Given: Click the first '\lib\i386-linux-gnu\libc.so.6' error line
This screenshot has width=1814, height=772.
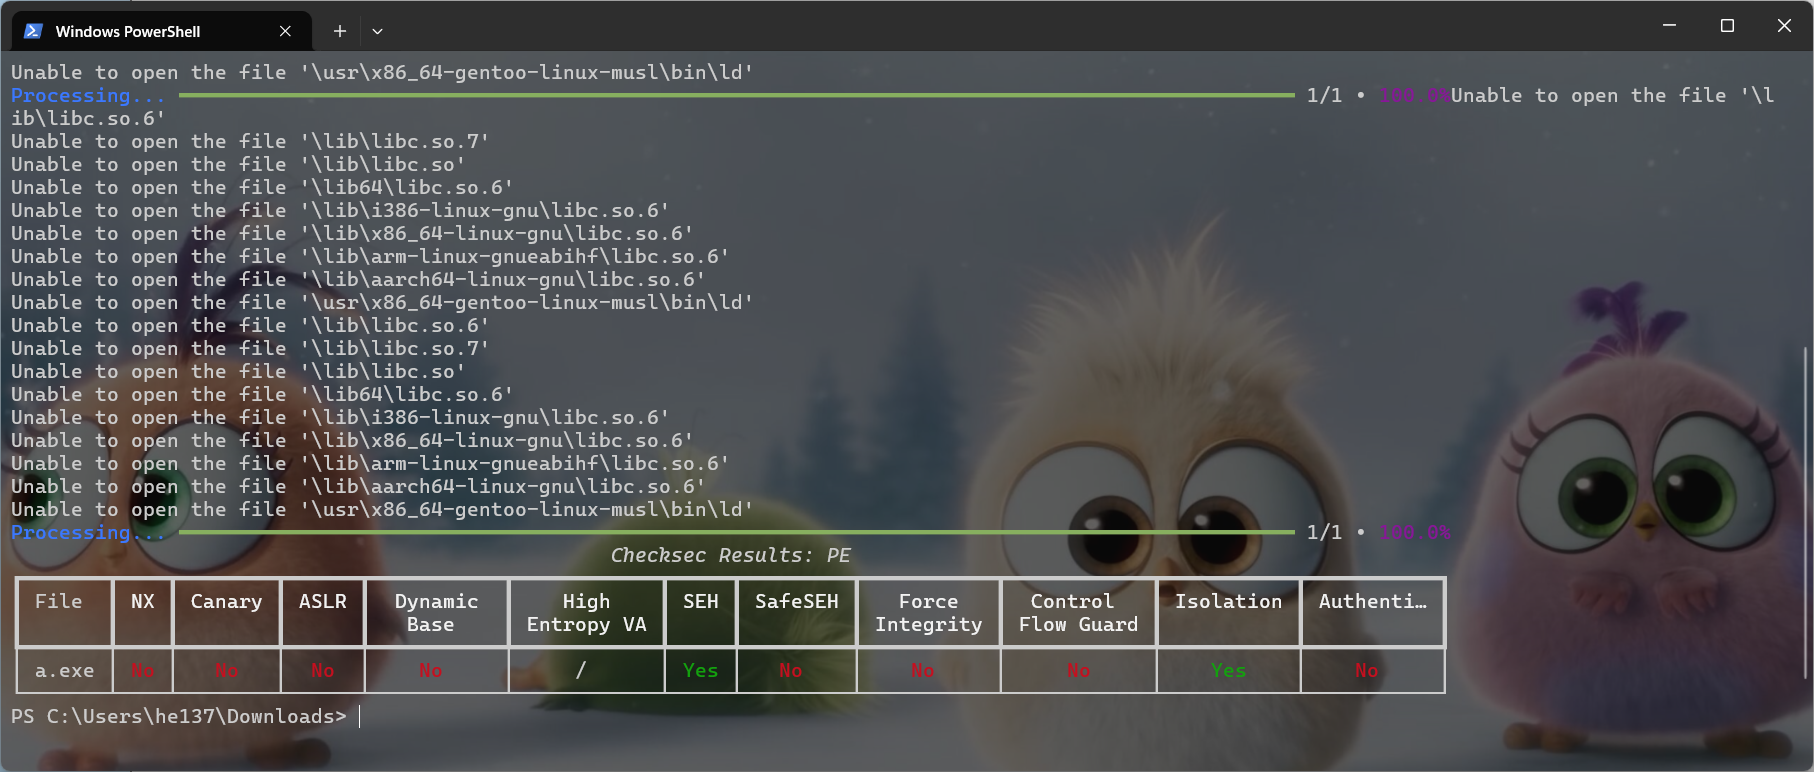Looking at the screenshot, I should 340,210.
